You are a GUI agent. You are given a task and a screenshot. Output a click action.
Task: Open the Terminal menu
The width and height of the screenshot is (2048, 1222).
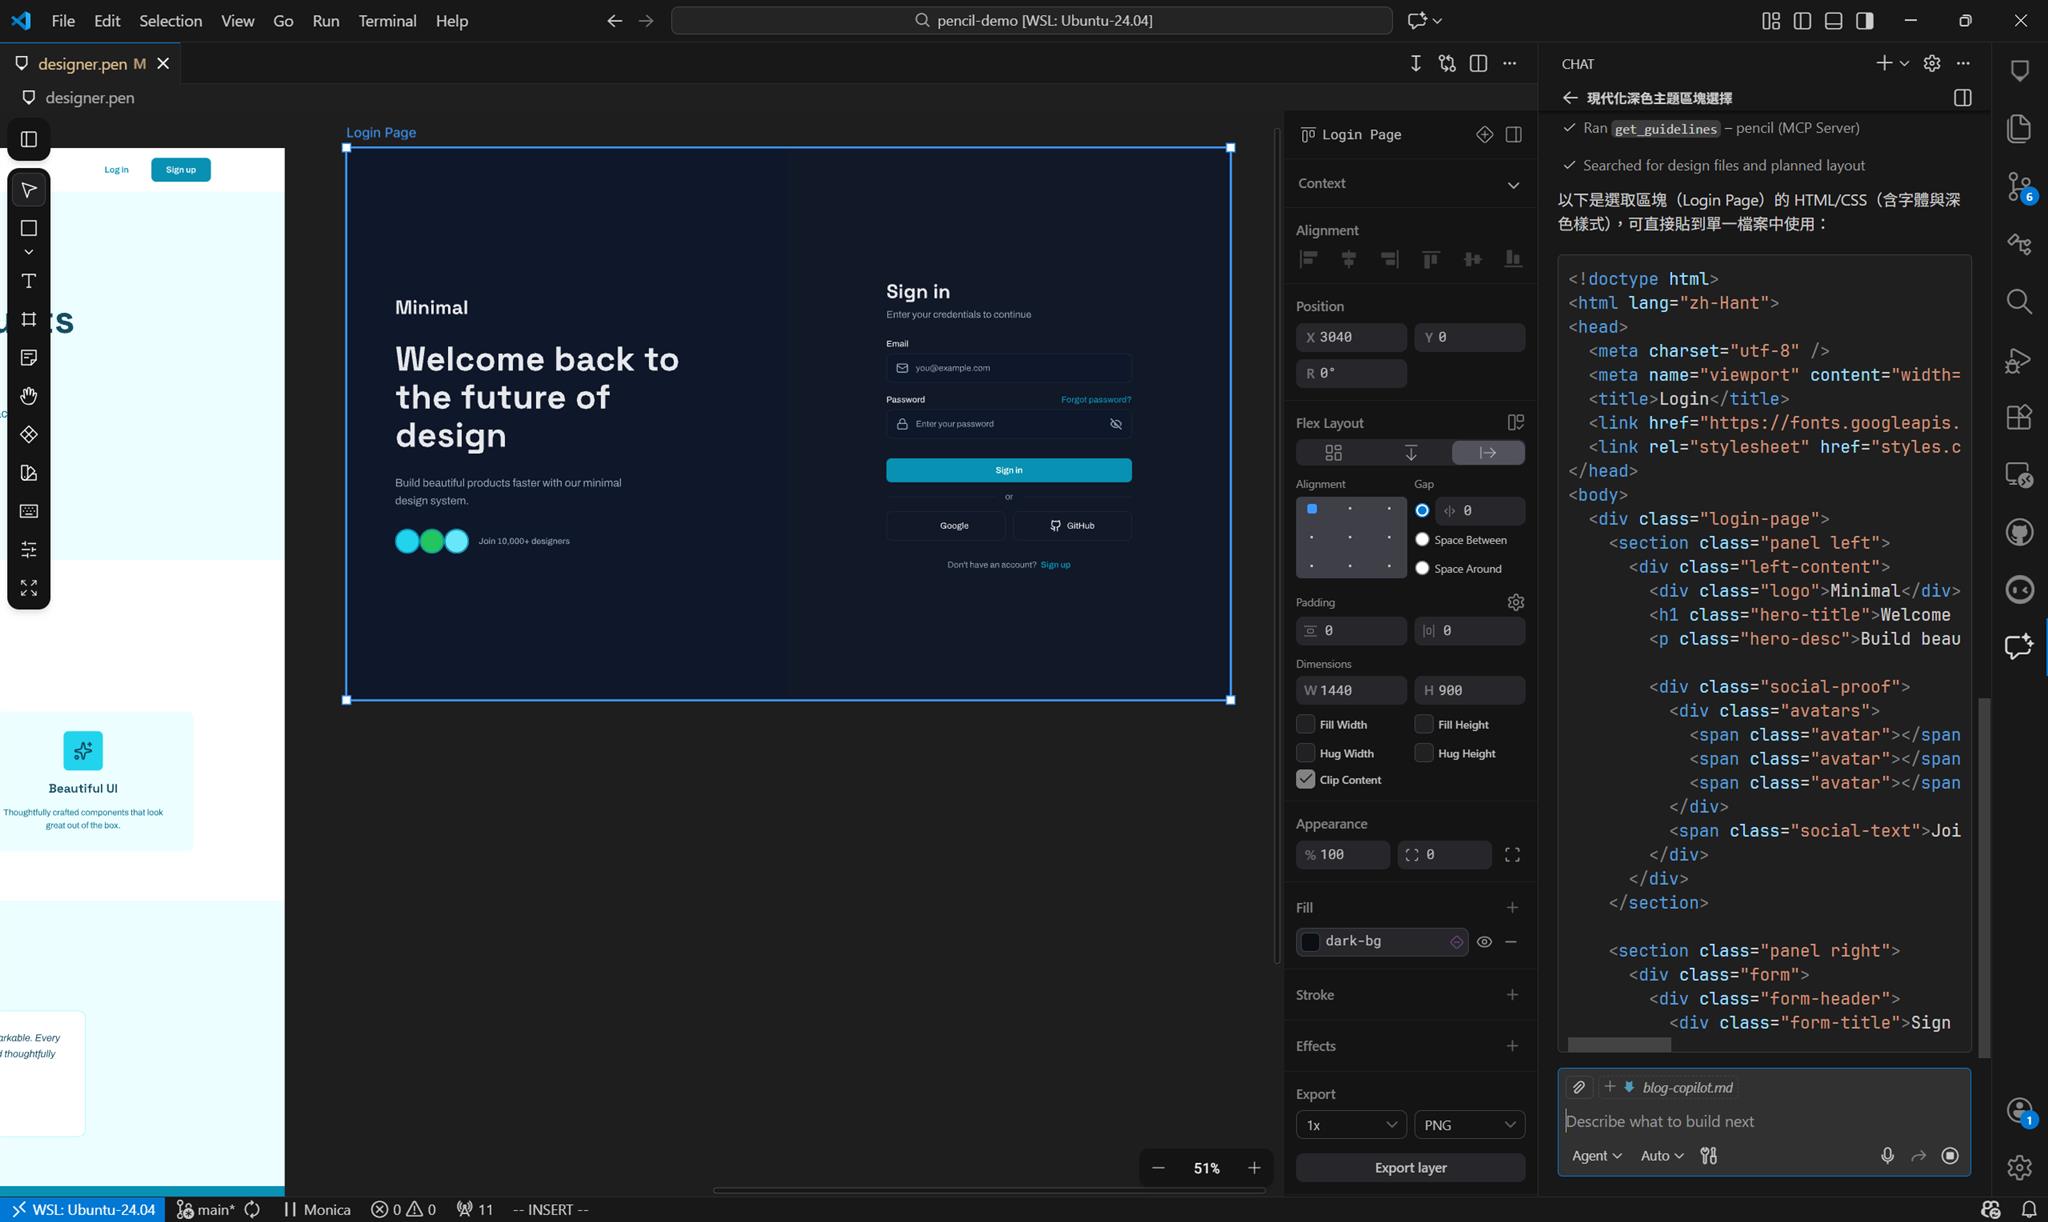(x=387, y=20)
